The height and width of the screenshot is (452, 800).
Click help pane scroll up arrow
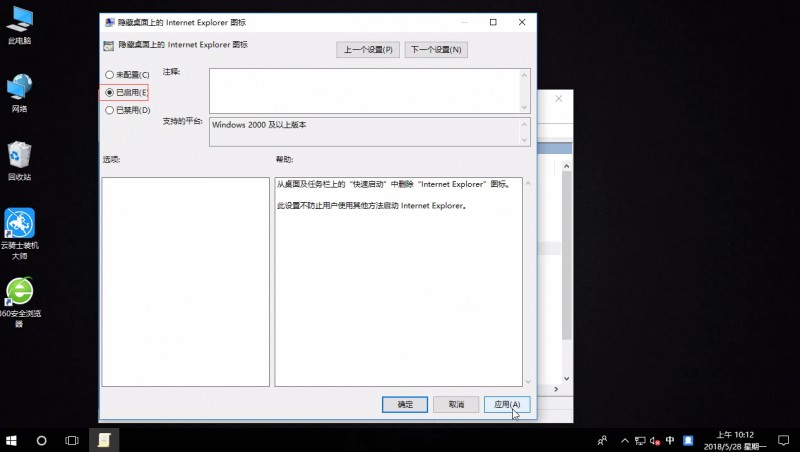(x=528, y=184)
